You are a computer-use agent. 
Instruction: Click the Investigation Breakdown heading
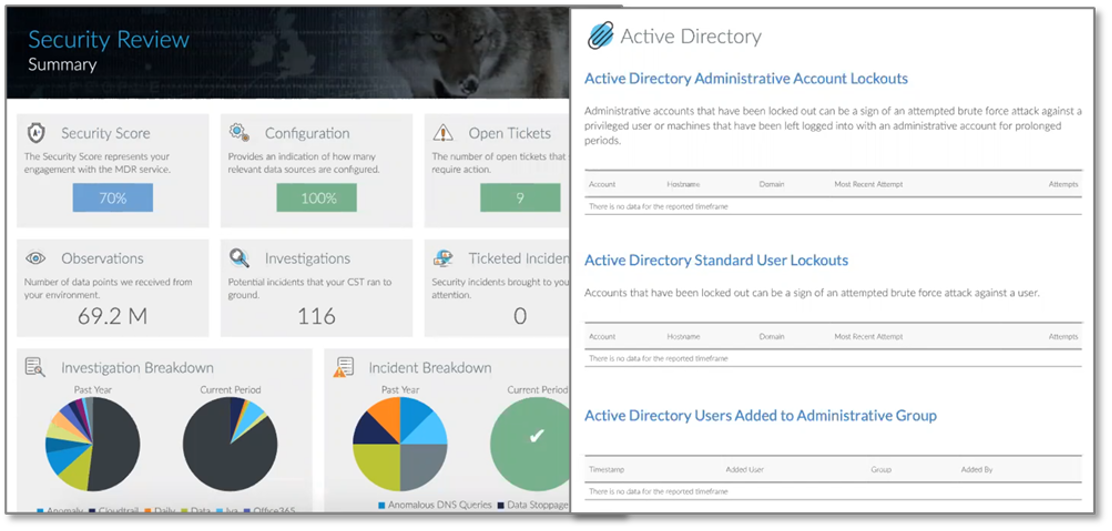(x=137, y=367)
